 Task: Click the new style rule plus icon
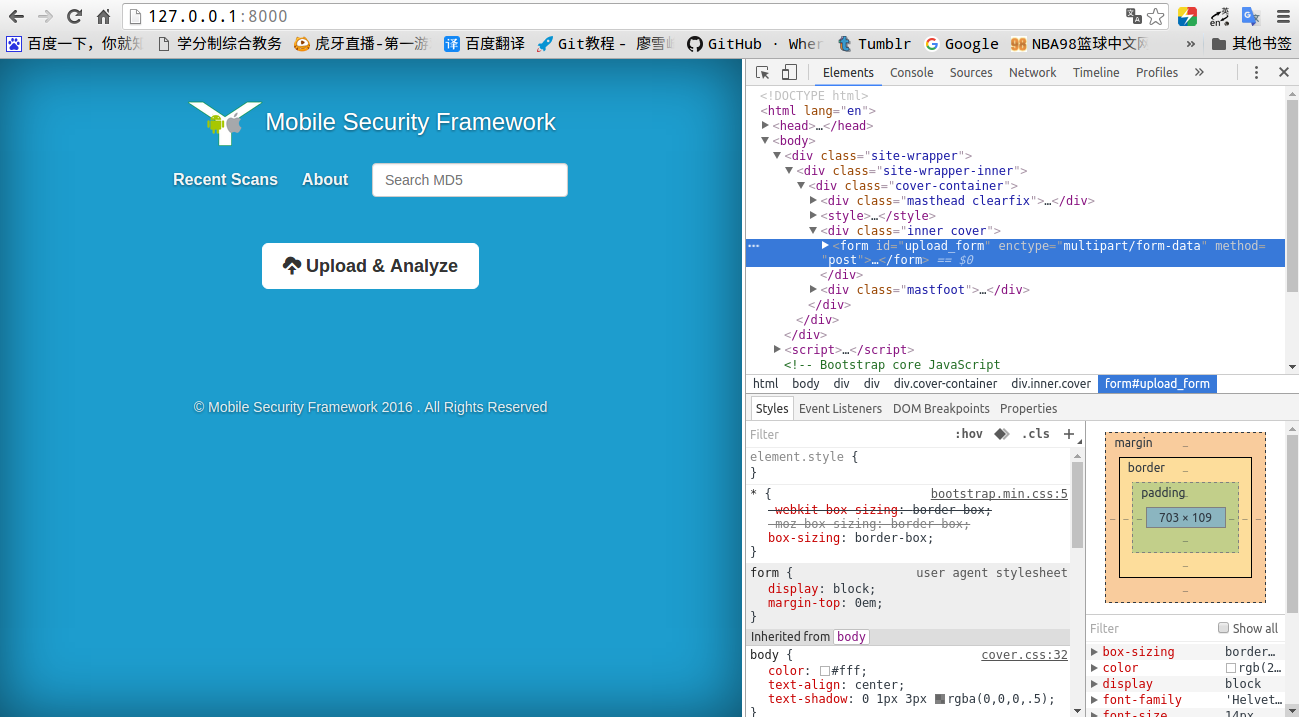click(x=1069, y=434)
